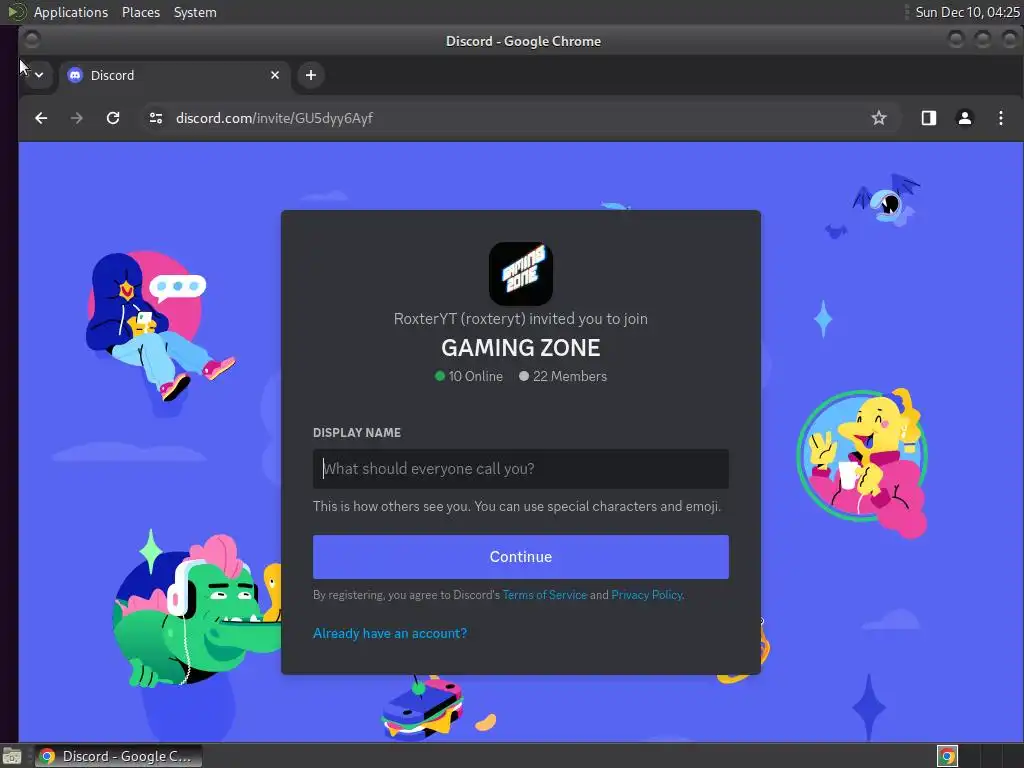Screen dimensions: 1024x768
Task: Reload the Discord invite page
Action: [x=113, y=118]
